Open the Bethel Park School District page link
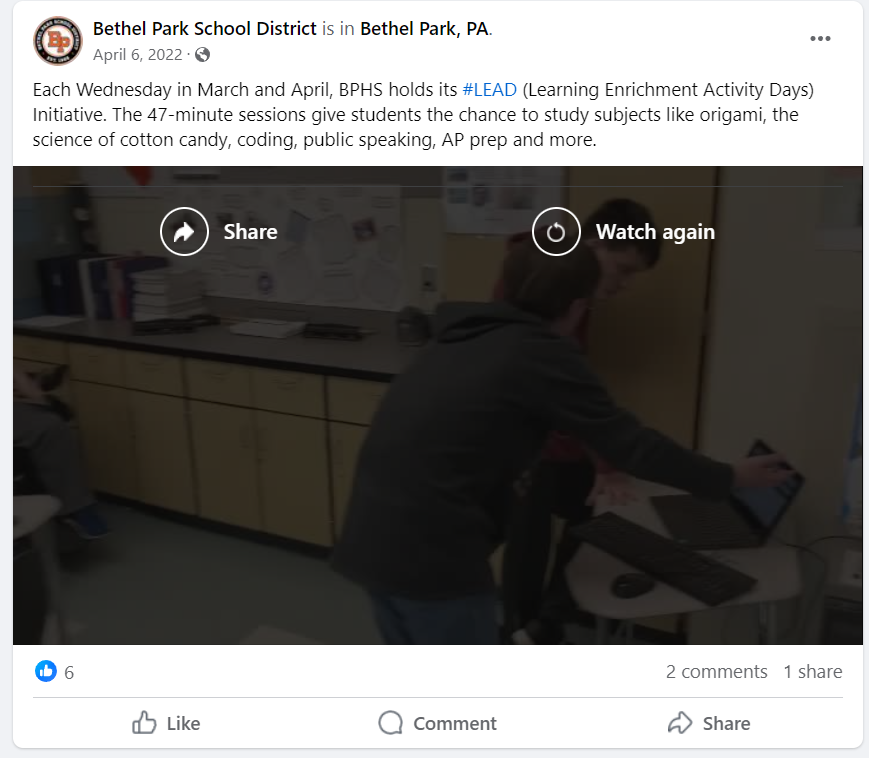The image size is (869, 758). click(x=205, y=28)
